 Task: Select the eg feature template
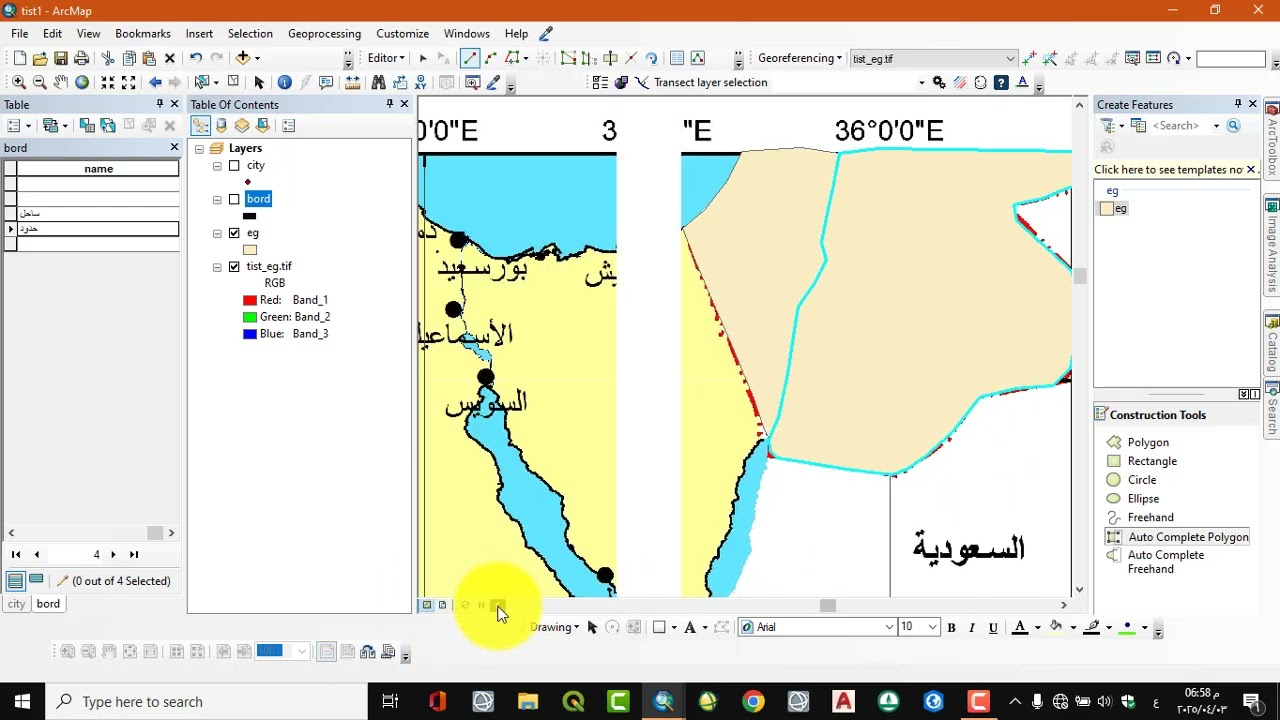click(1113, 209)
